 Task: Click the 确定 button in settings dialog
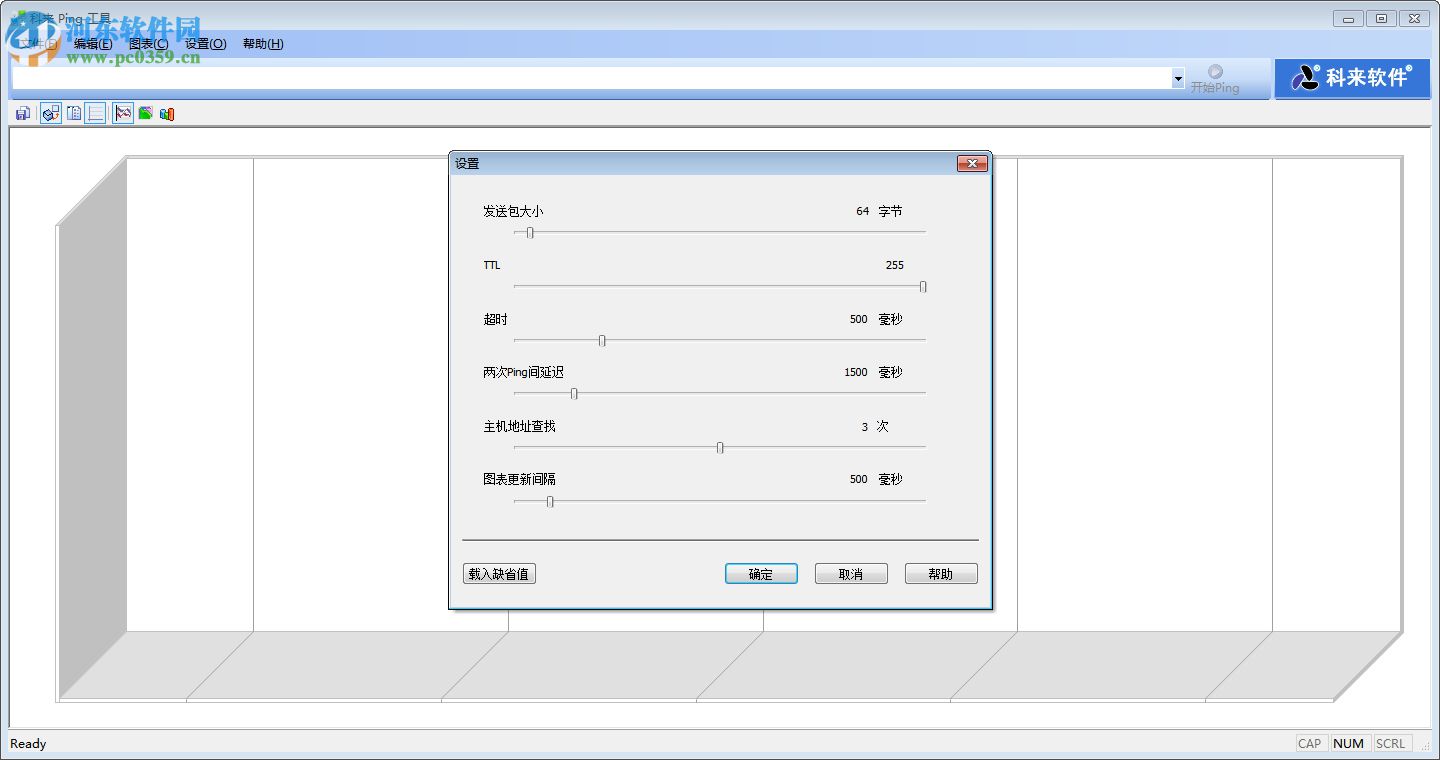click(761, 573)
